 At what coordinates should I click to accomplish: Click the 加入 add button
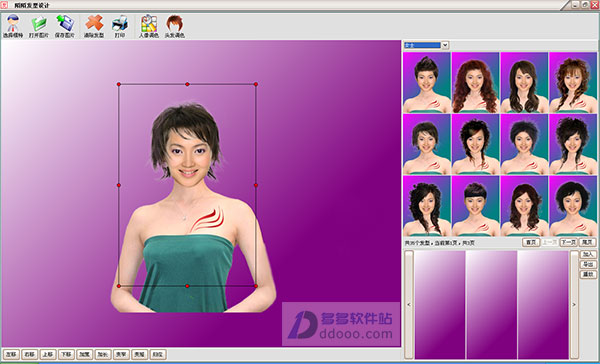click(x=588, y=255)
